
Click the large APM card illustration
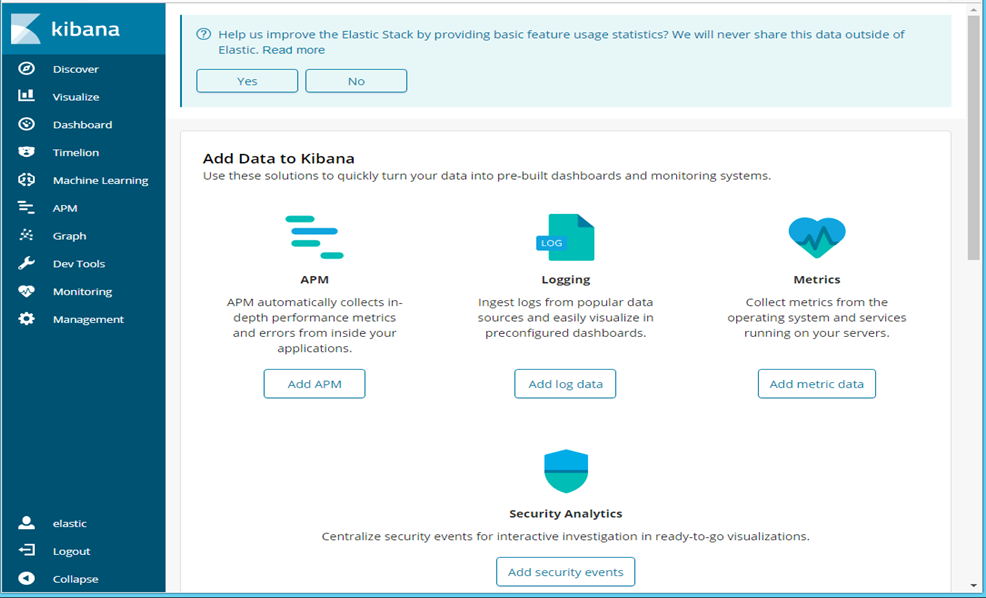tap(314, 237)
